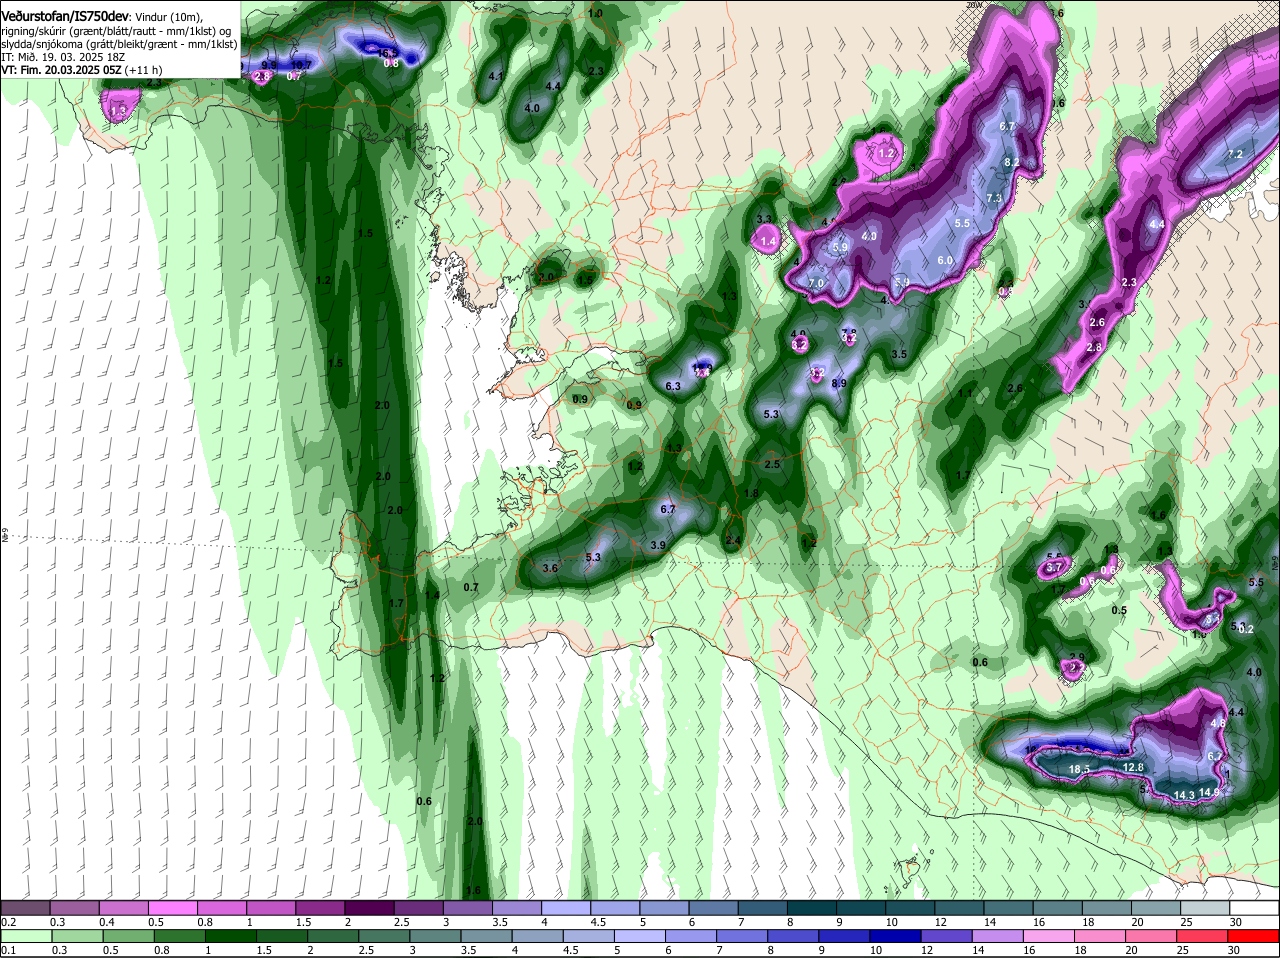Click the 7.3 value in the northern snow band
The width and height of the screenshot is (1280, 958).
994,198
